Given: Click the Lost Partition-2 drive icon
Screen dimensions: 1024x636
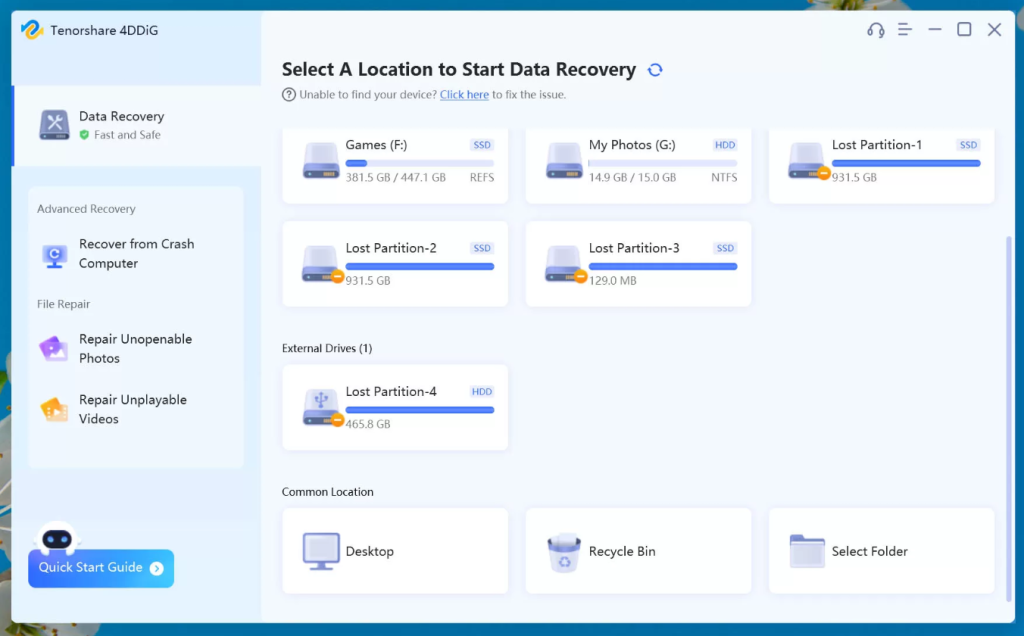Looking at the screenshot, I should (x=322, y=264).
